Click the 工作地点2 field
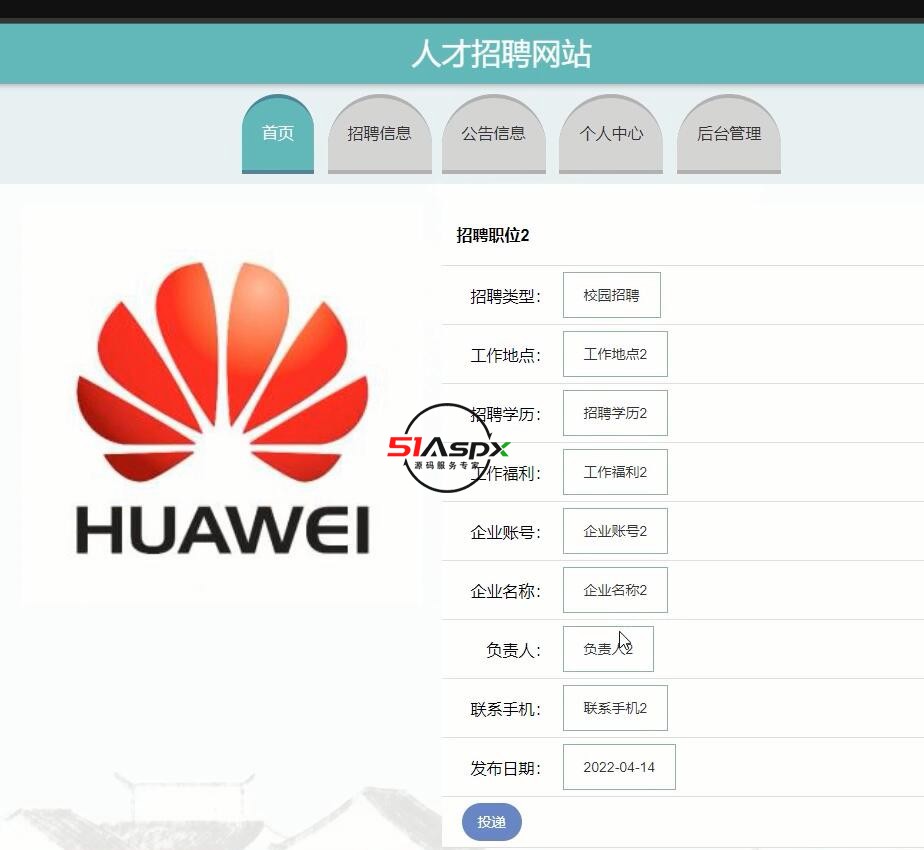 615,354
